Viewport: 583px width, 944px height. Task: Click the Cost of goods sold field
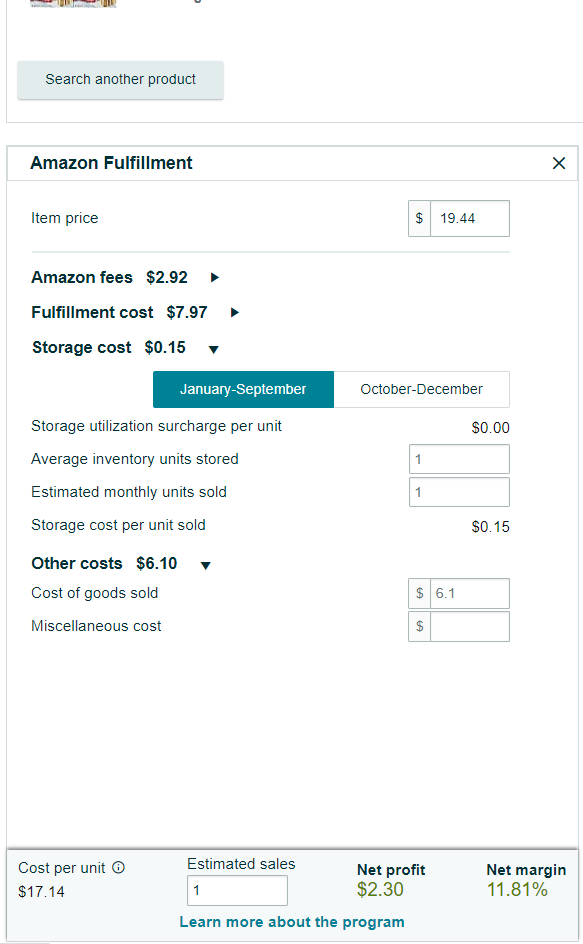tap(470, 594)
